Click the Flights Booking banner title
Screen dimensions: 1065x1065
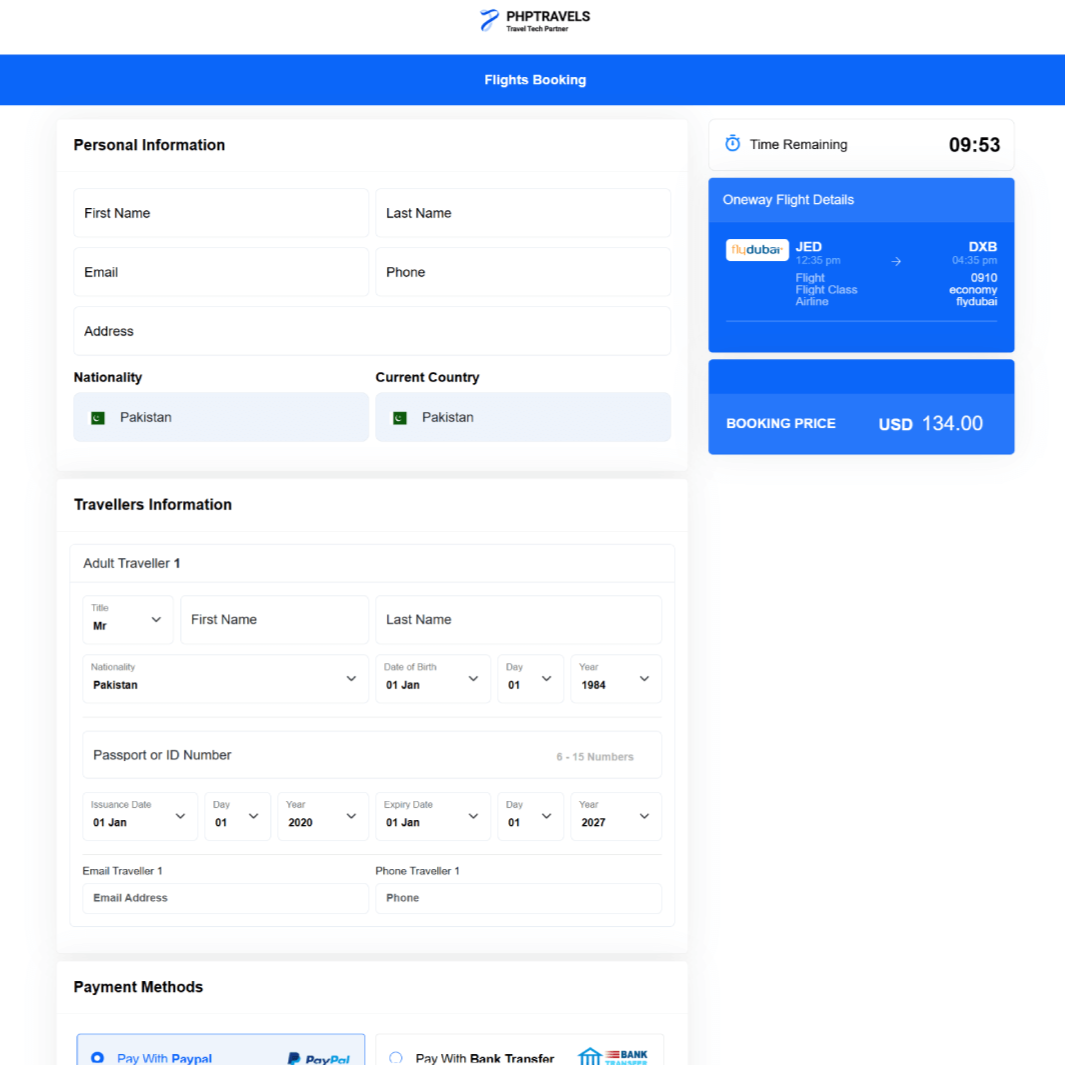coord(535,79)
